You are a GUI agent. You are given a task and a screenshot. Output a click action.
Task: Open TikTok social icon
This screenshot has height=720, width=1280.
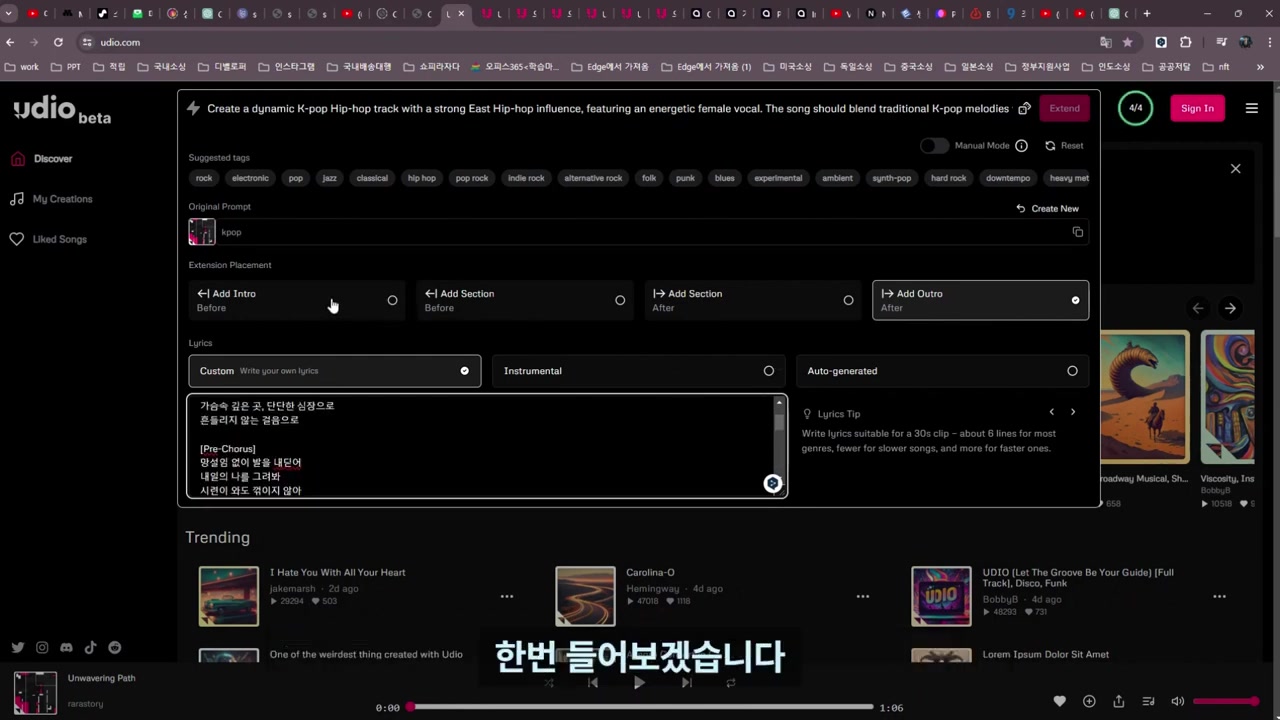click(x=90, y=648)
